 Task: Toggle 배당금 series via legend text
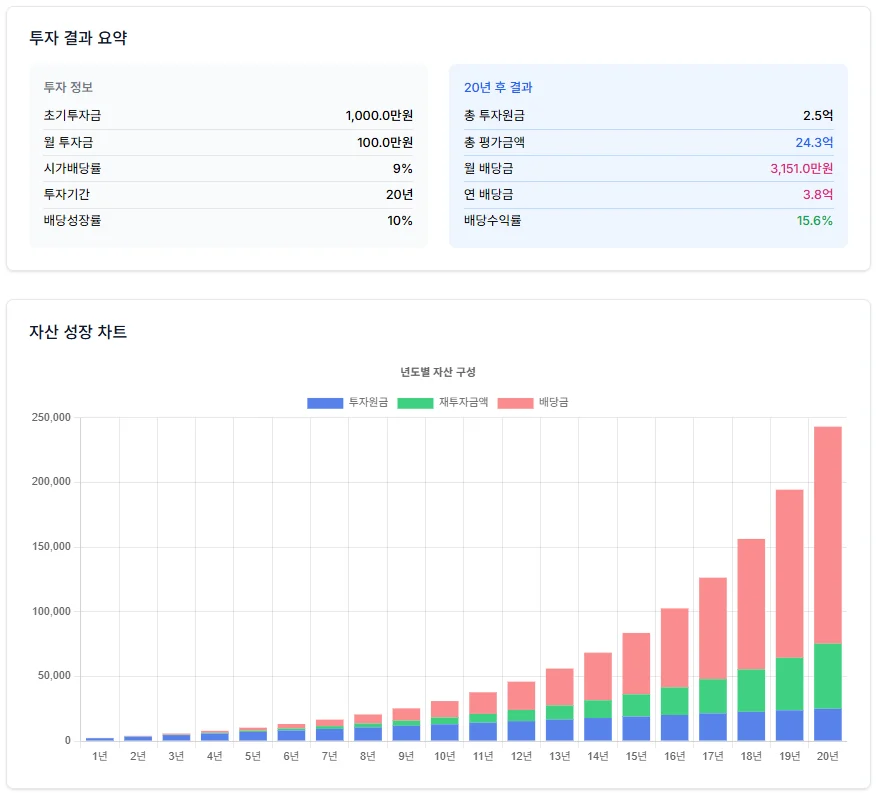(553, 403)
